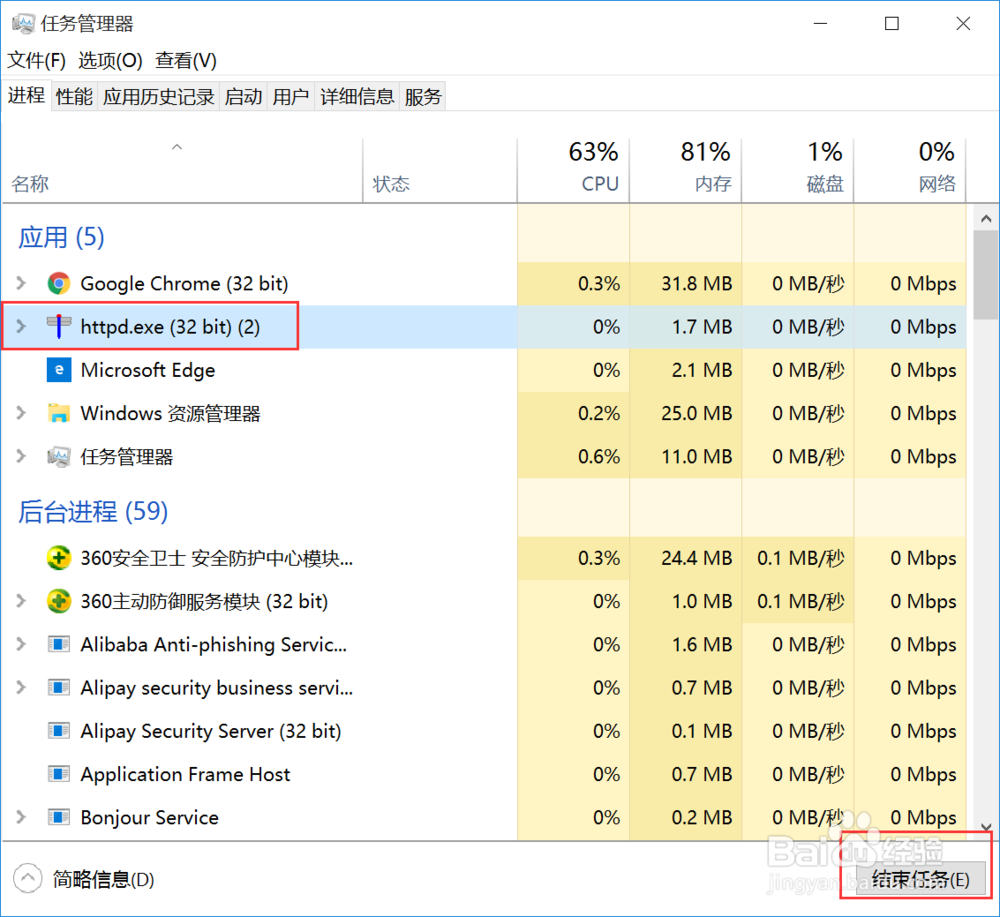Expand the Alipay security business service group

coord(21,688)
